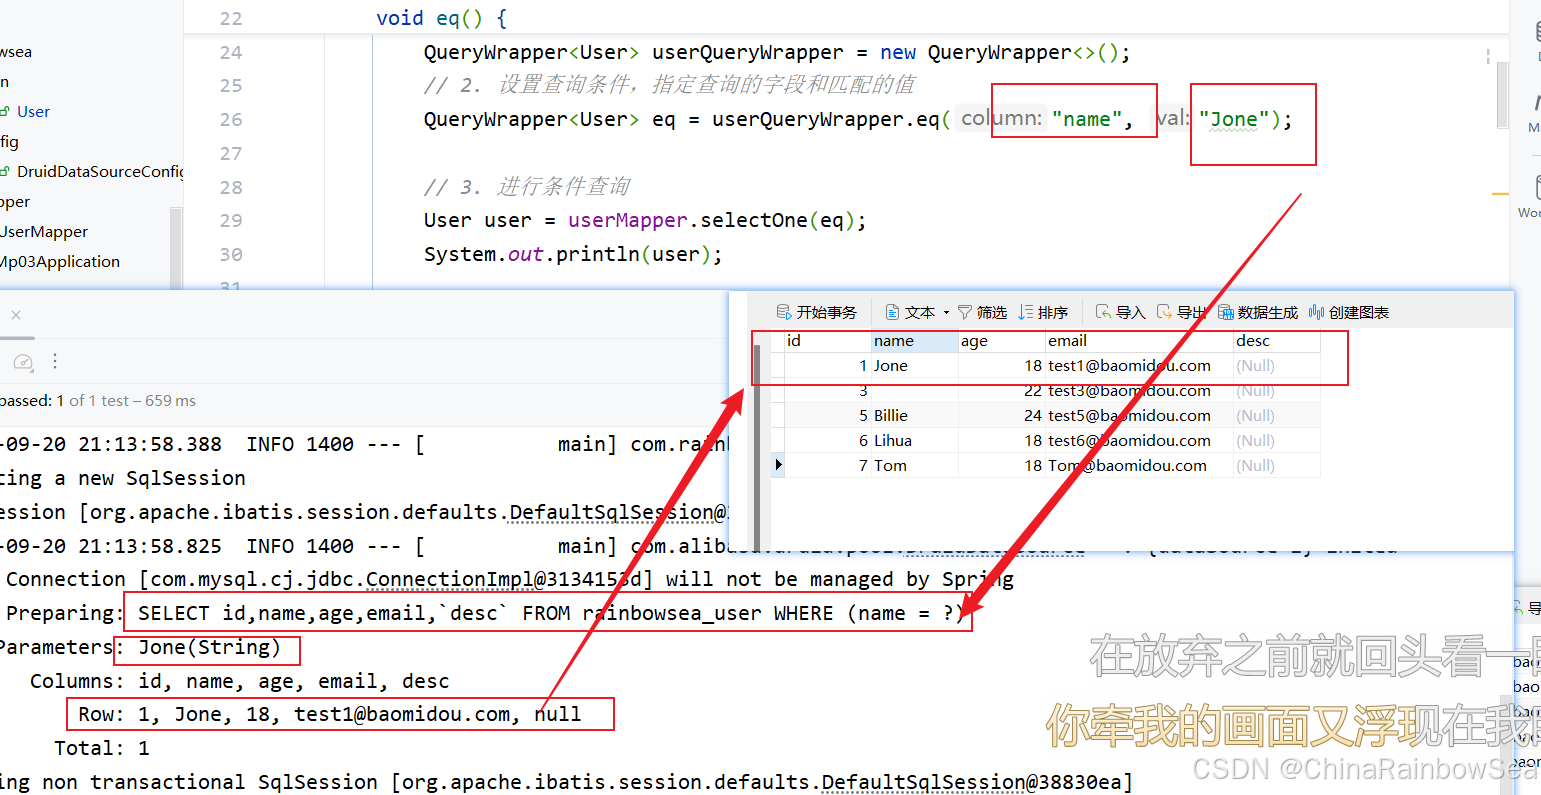Select the name column header
This screenshot has width=1541, height=795.
[x=914, y=341]
